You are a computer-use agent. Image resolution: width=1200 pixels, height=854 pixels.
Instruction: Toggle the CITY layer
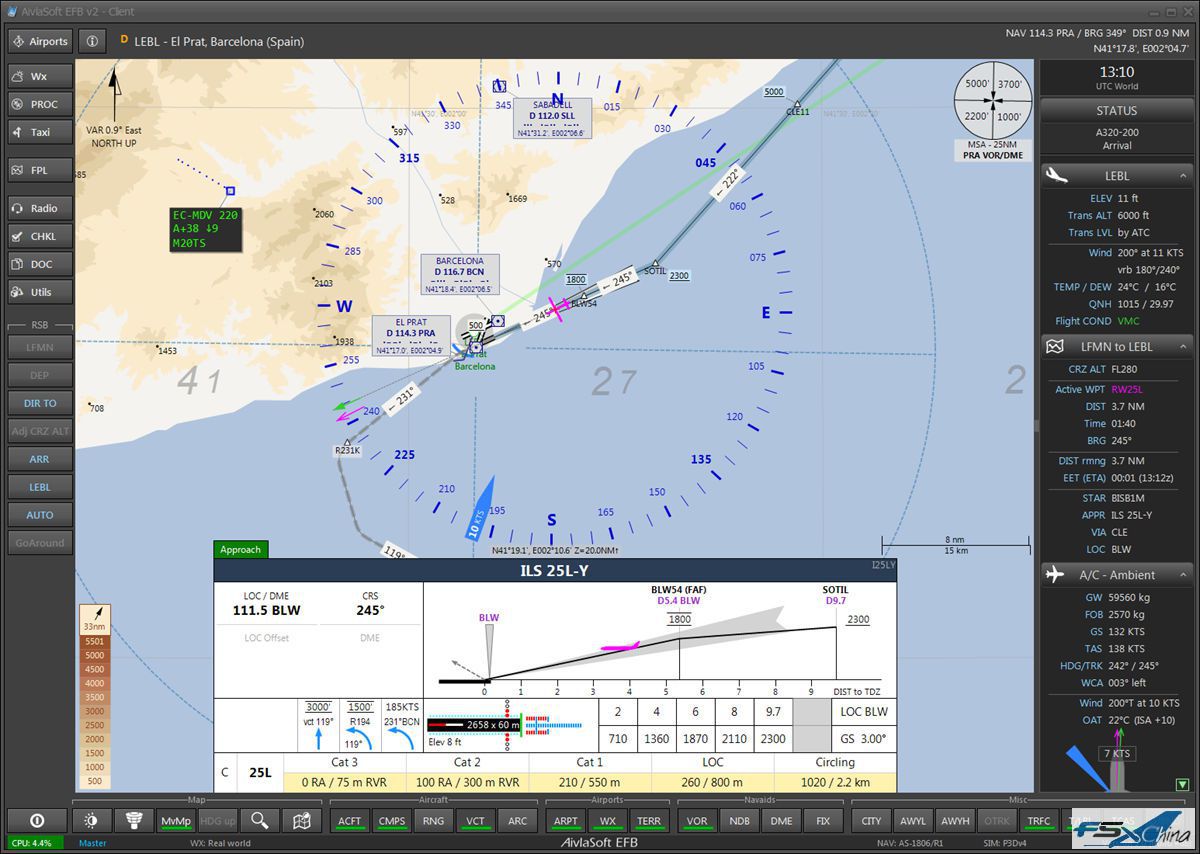pos(872,821)
